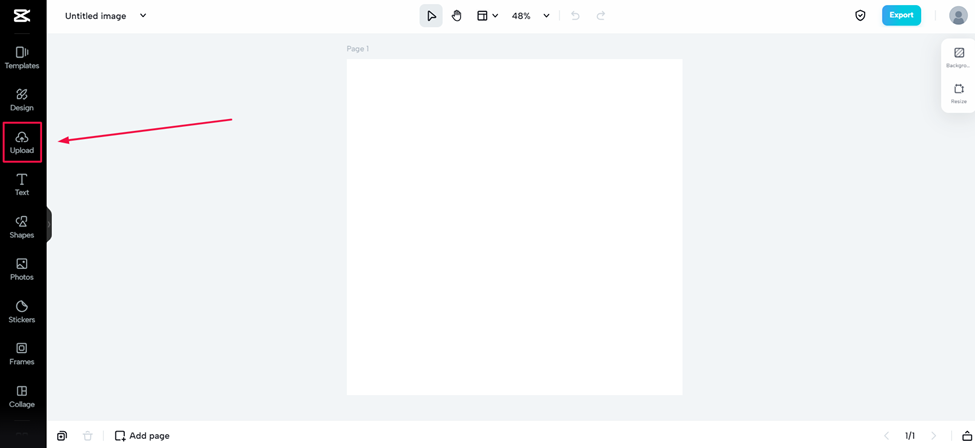Click Add page button

click(x=142, y=436)
